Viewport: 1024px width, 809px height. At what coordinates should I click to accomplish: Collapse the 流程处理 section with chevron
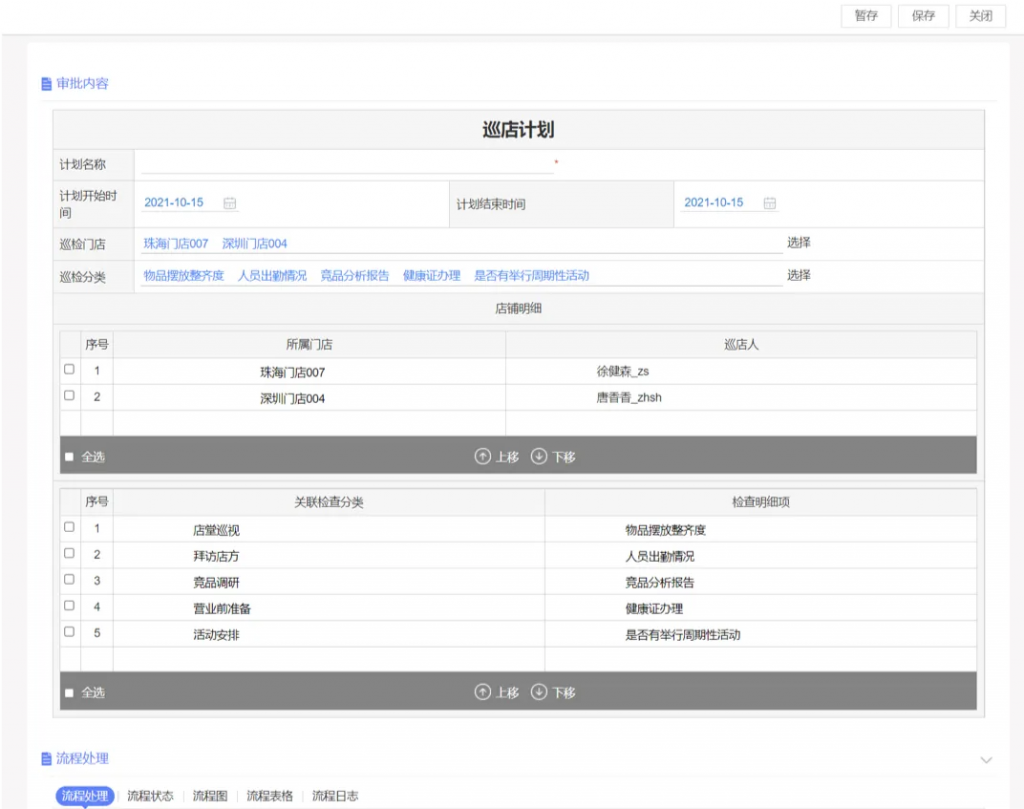(x=986, y=760)
